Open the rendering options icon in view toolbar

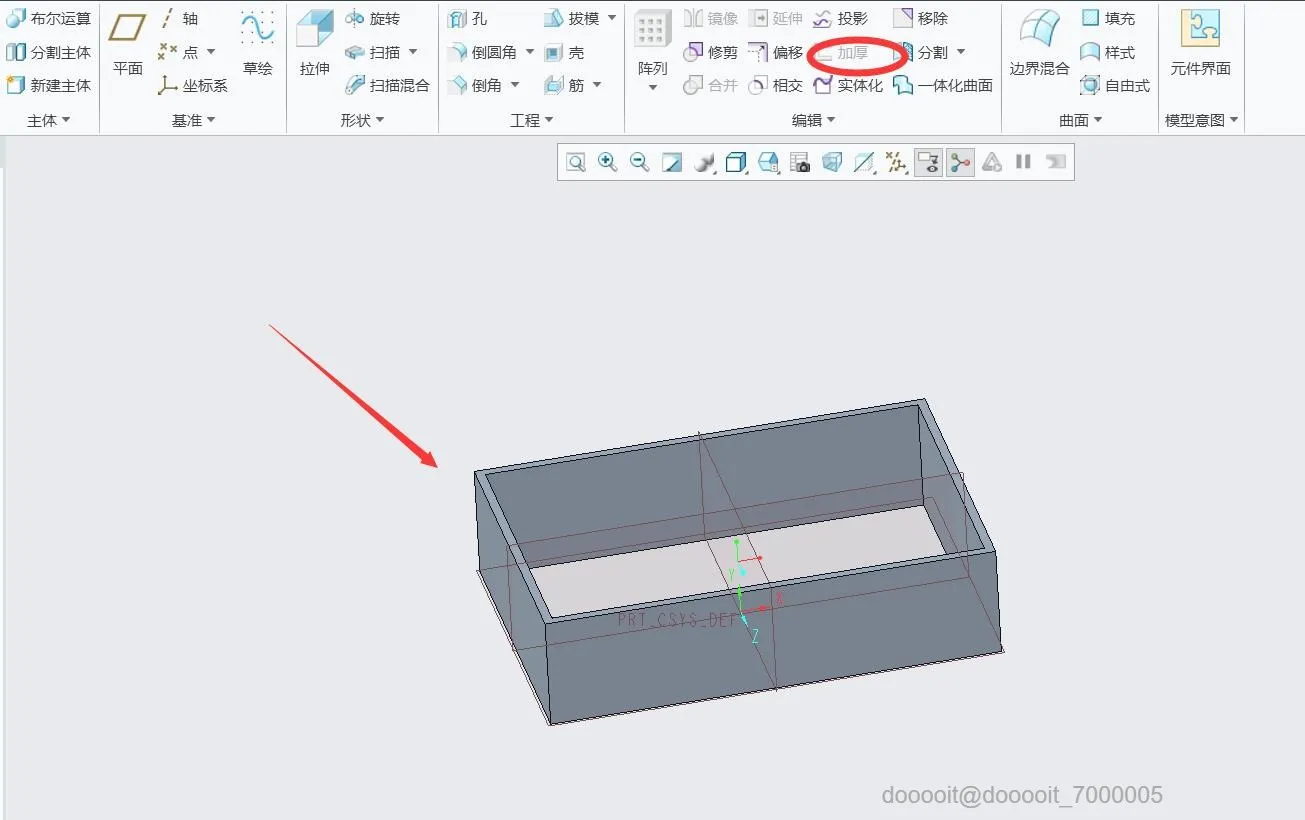click(x=705, y=162)
